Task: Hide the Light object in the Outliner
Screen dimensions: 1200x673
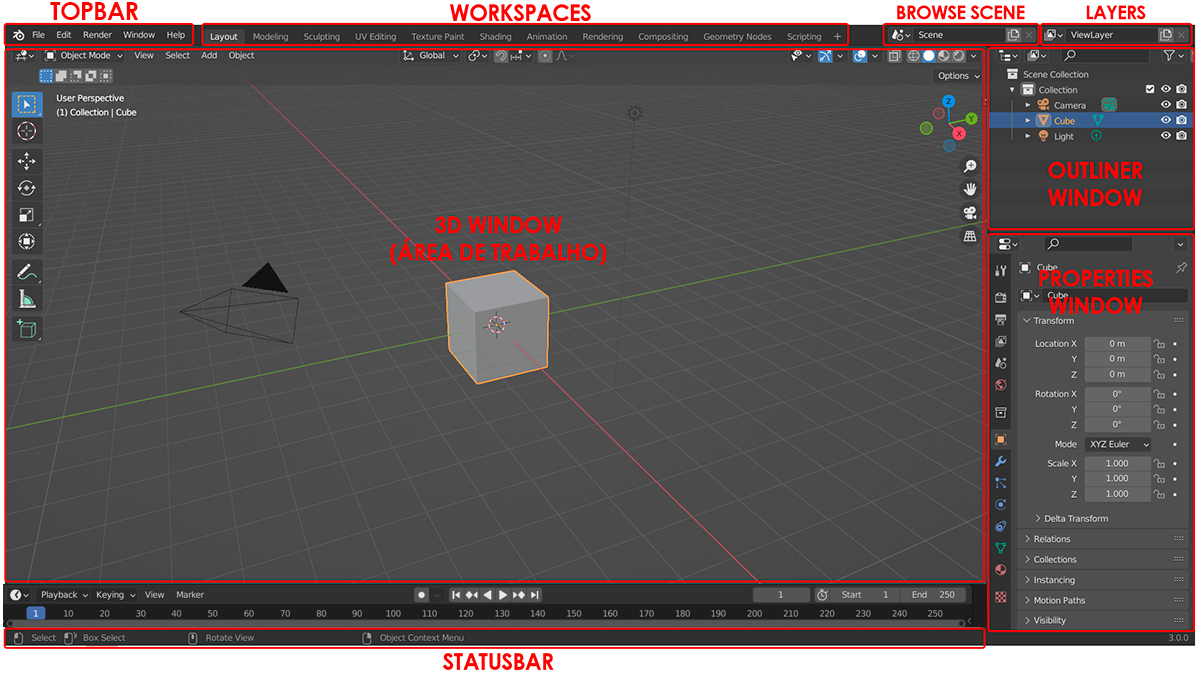Action: (x=1166, y=135)
